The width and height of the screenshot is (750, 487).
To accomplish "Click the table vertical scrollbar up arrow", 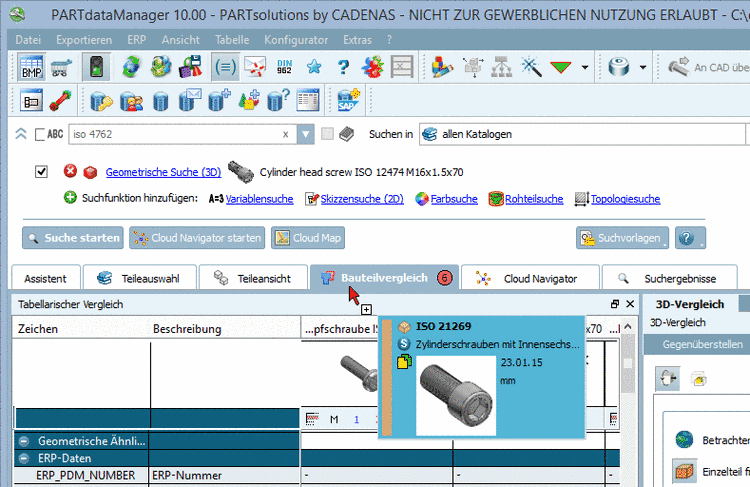I will (628, 327).
